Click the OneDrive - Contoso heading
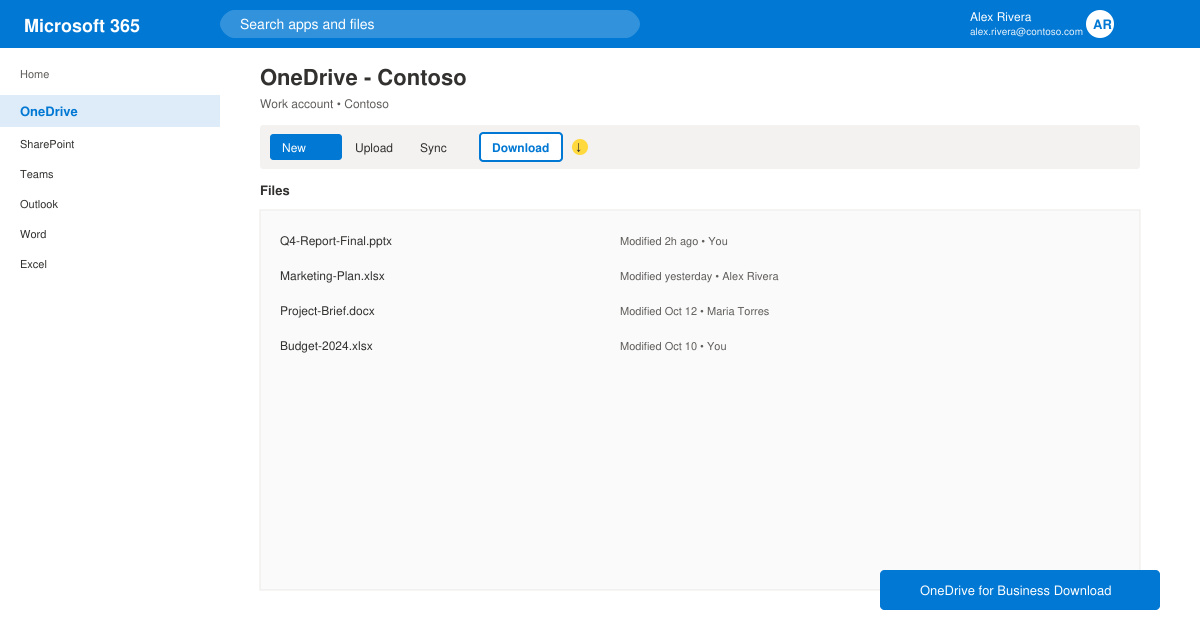This screenshot has width=1200, height=630. tap(363, 78)
